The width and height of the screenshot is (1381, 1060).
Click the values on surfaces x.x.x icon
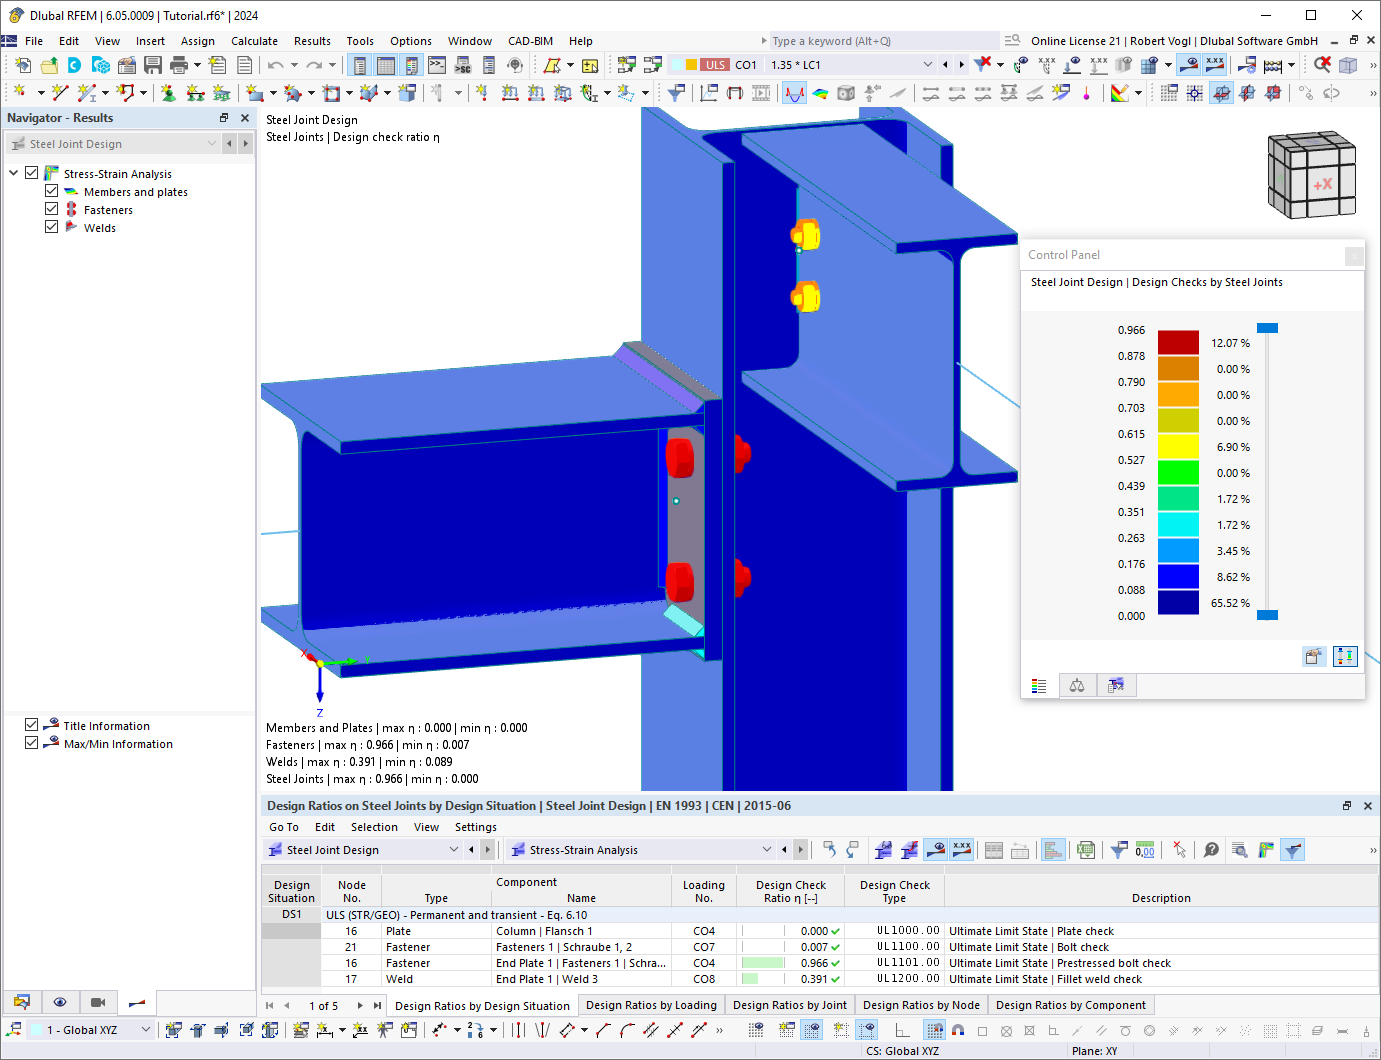(x=1214, y=63)
